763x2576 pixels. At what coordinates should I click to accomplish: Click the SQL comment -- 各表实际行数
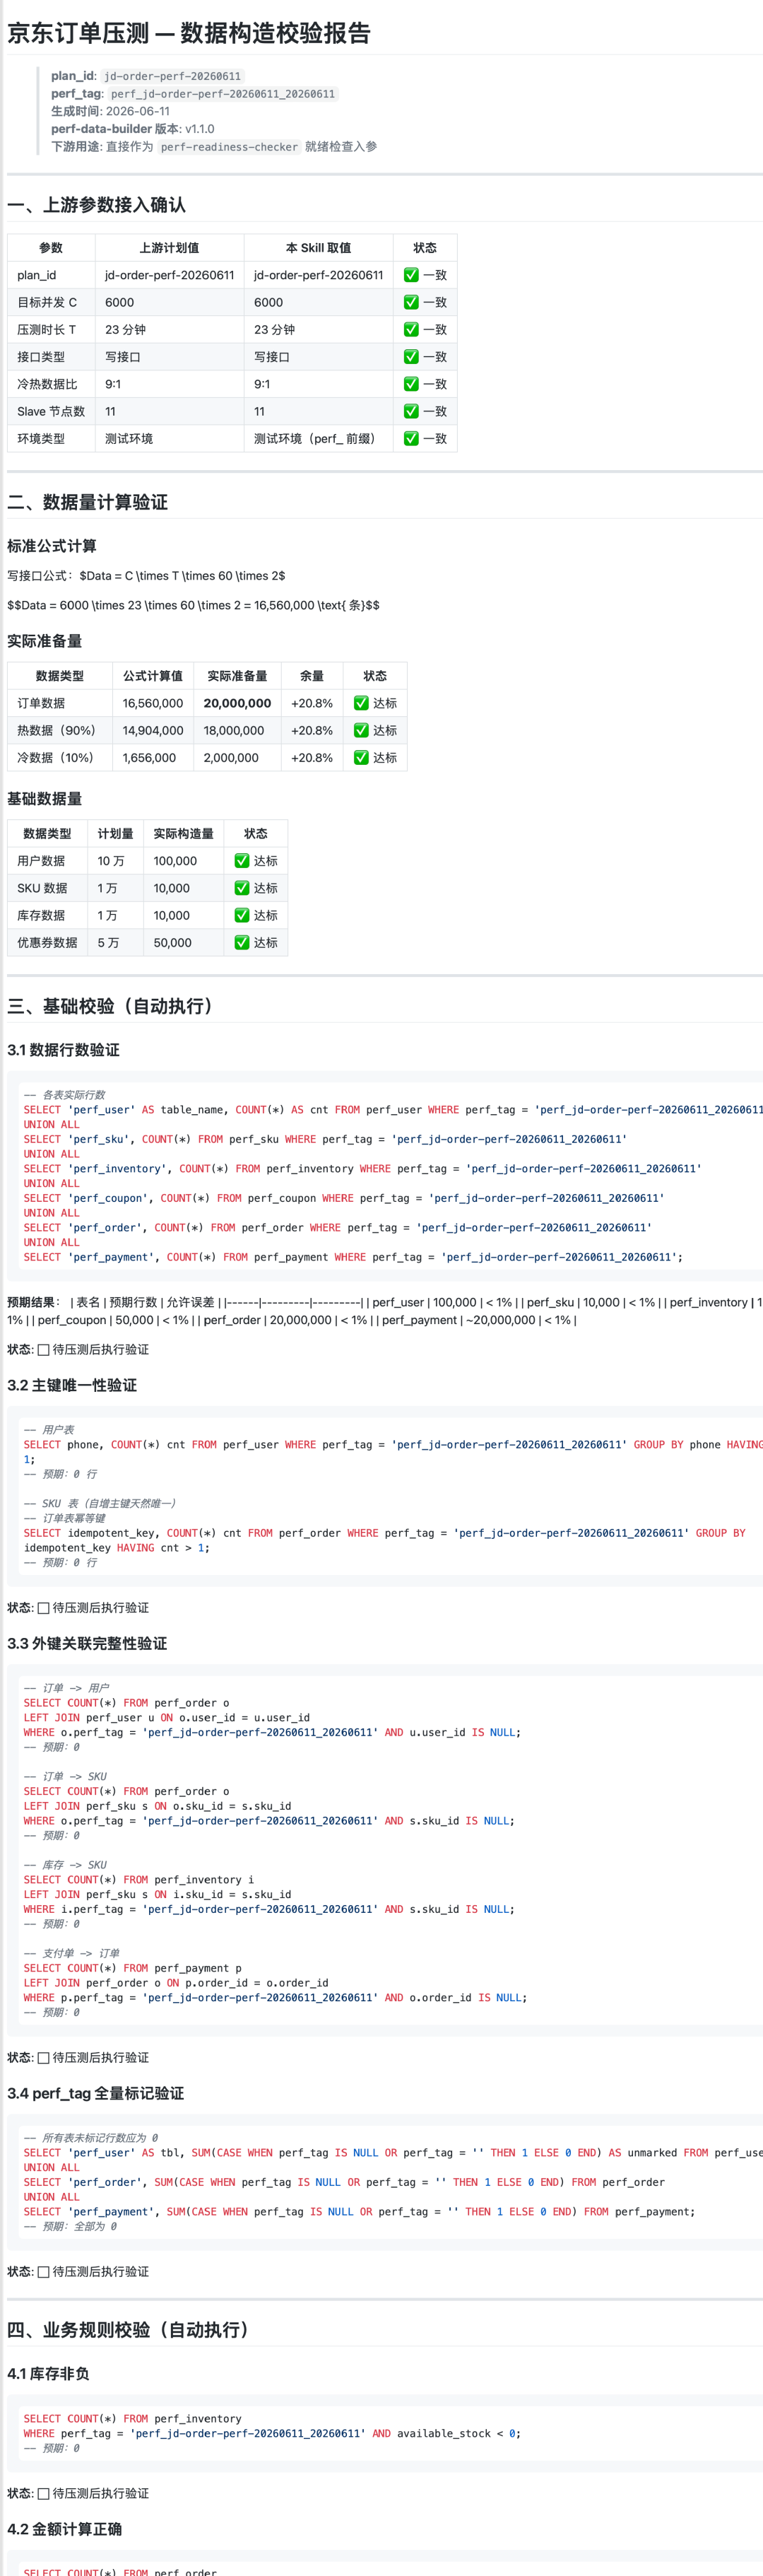click(64, 1095)
